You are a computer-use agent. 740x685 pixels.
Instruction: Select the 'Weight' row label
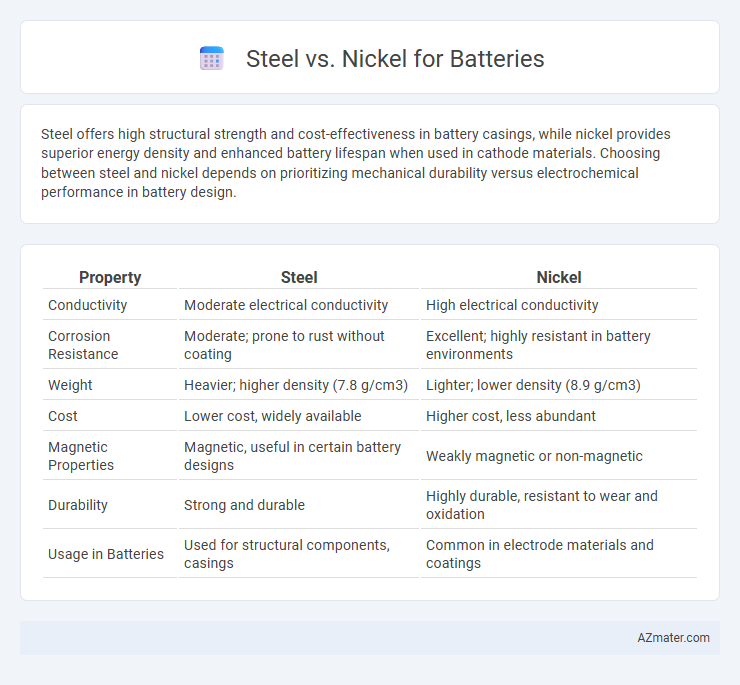click(70, 385)
